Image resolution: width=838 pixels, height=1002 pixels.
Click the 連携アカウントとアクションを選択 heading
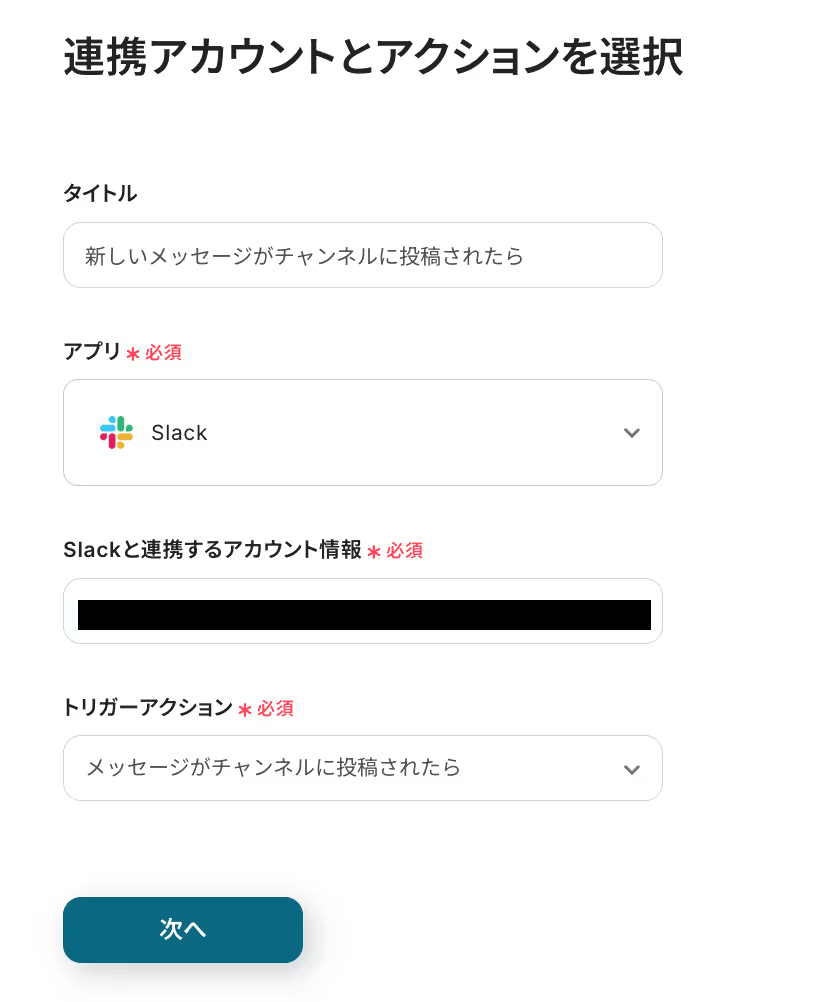click(x=373, y=57)
